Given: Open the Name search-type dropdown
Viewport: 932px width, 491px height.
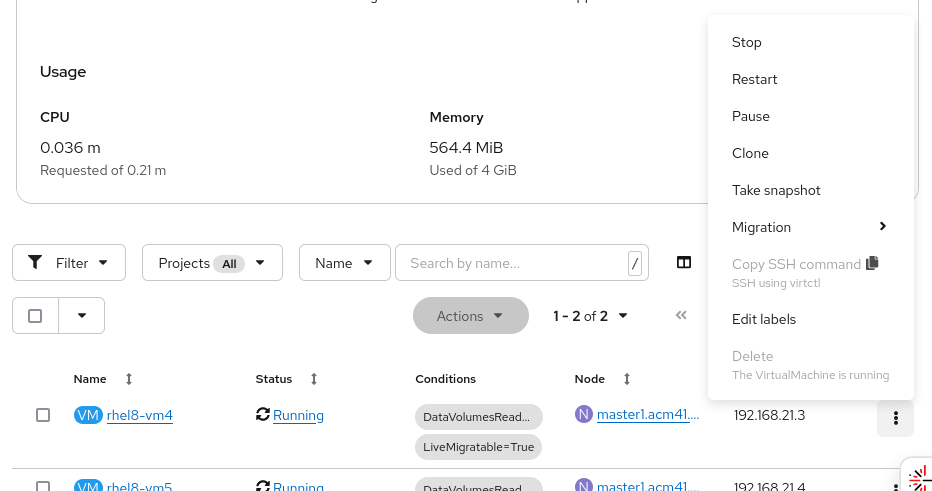Looking at the screenshot, I should coord(344,263).
